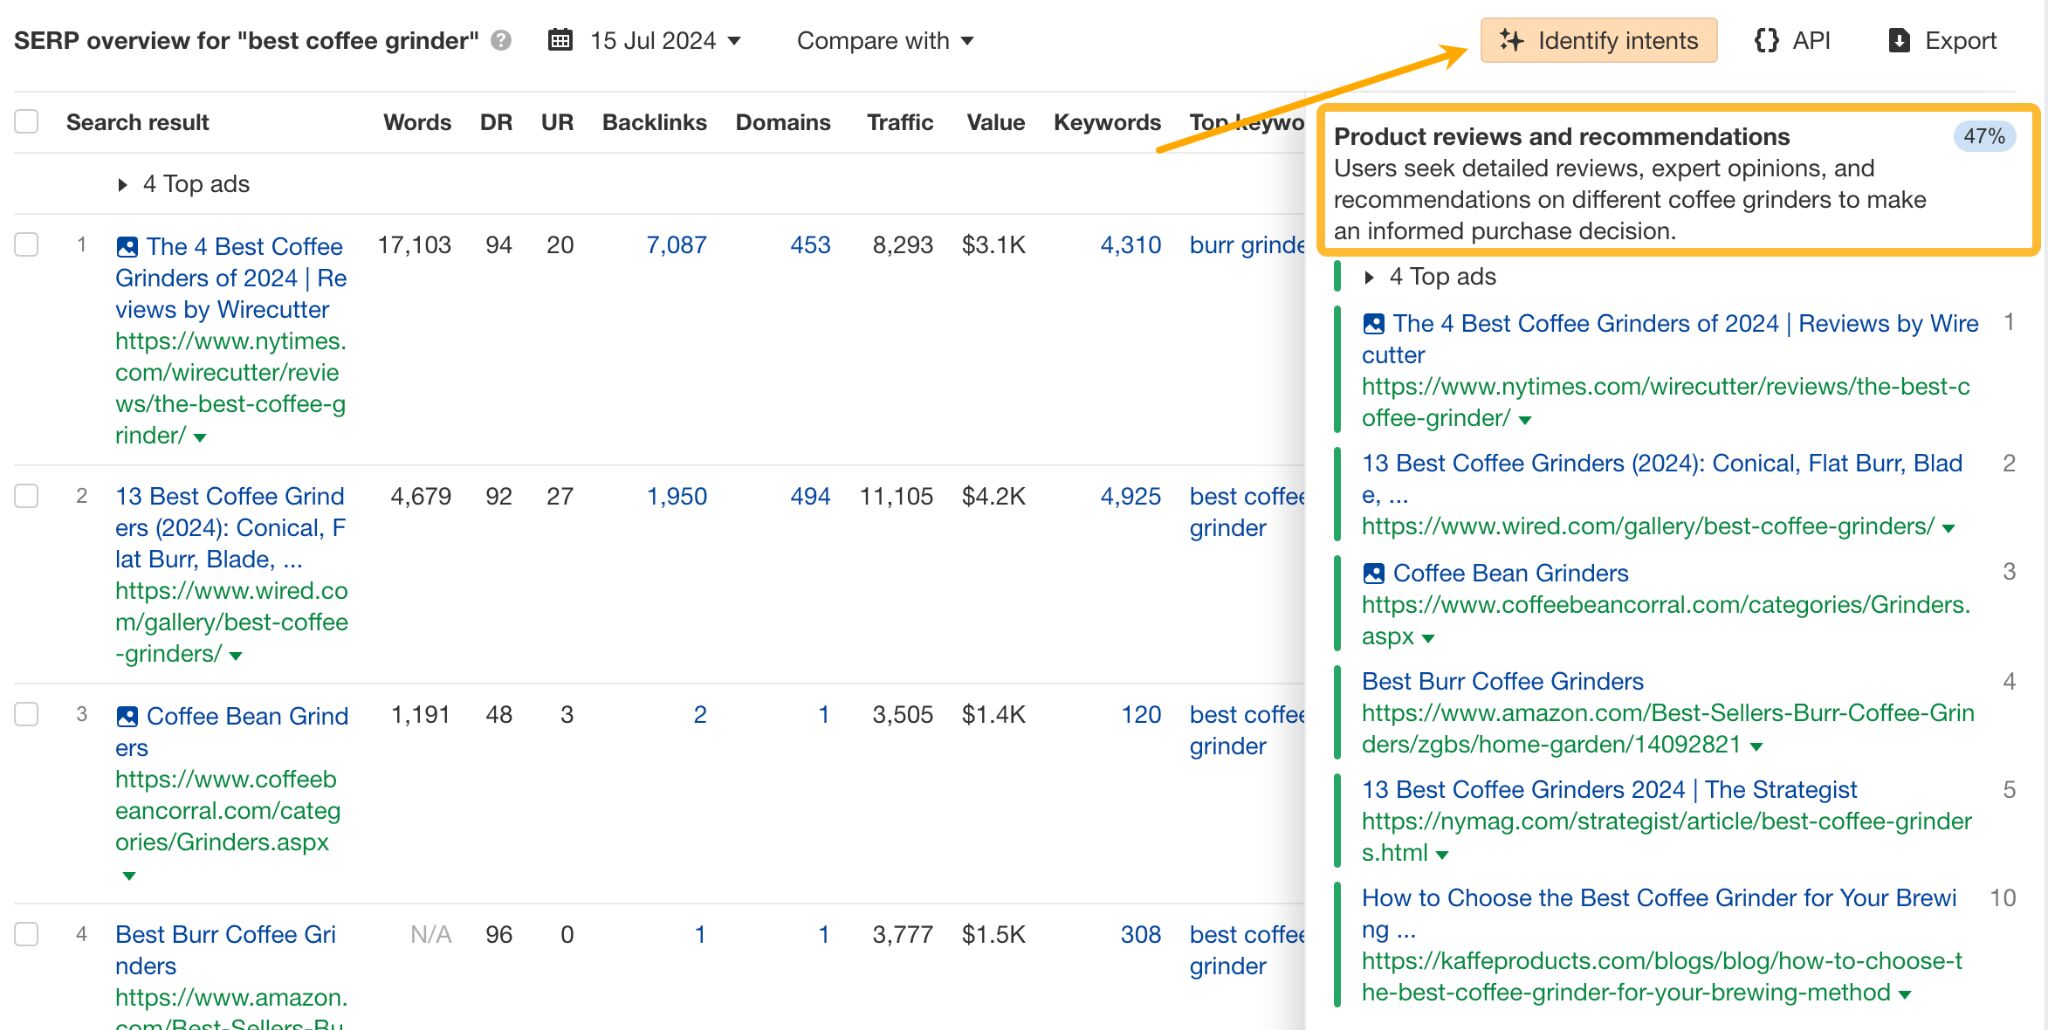Click the image icon beside Coffee Bean Grinders
Viewport: 2048px width, 1030px height.
click(x=126, y=716)
